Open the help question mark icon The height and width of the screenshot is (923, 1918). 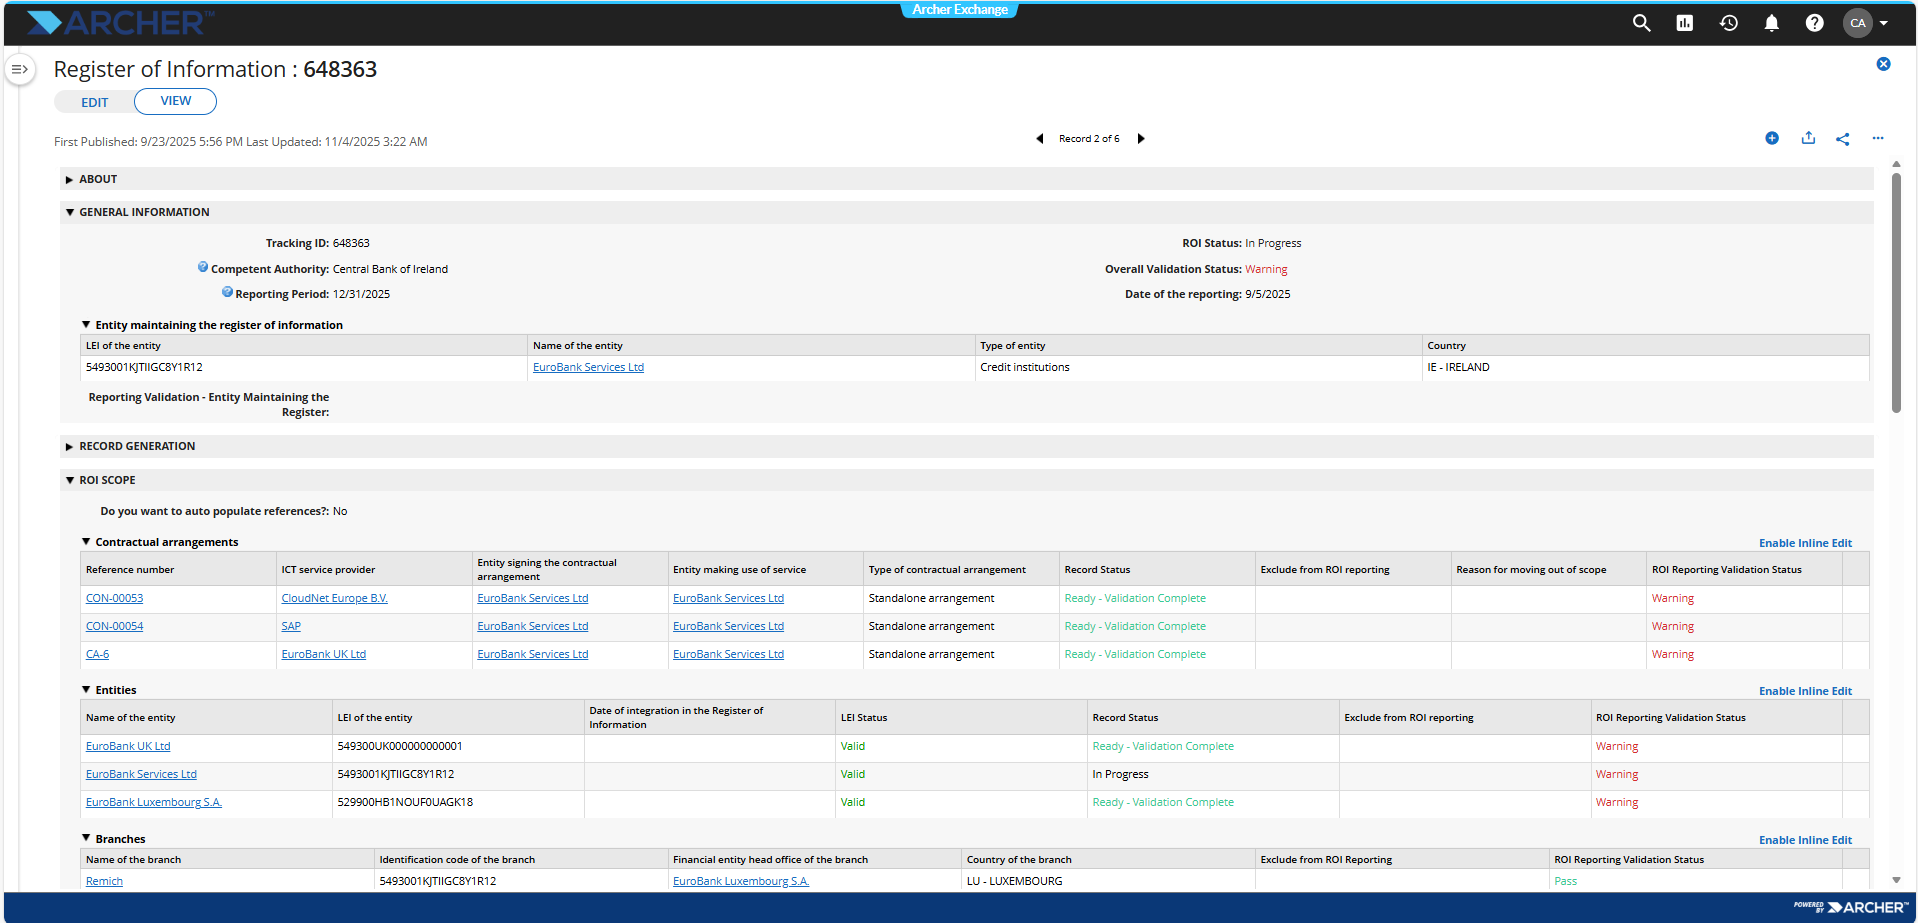(x=1815, y=23)
